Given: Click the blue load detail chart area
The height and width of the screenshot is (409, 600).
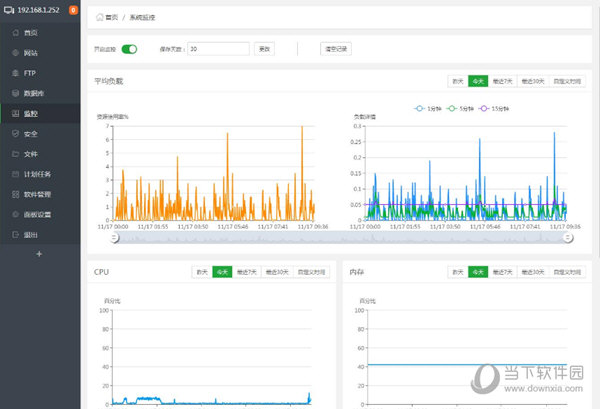Looking at the screenshot, I should coord(466,173).
